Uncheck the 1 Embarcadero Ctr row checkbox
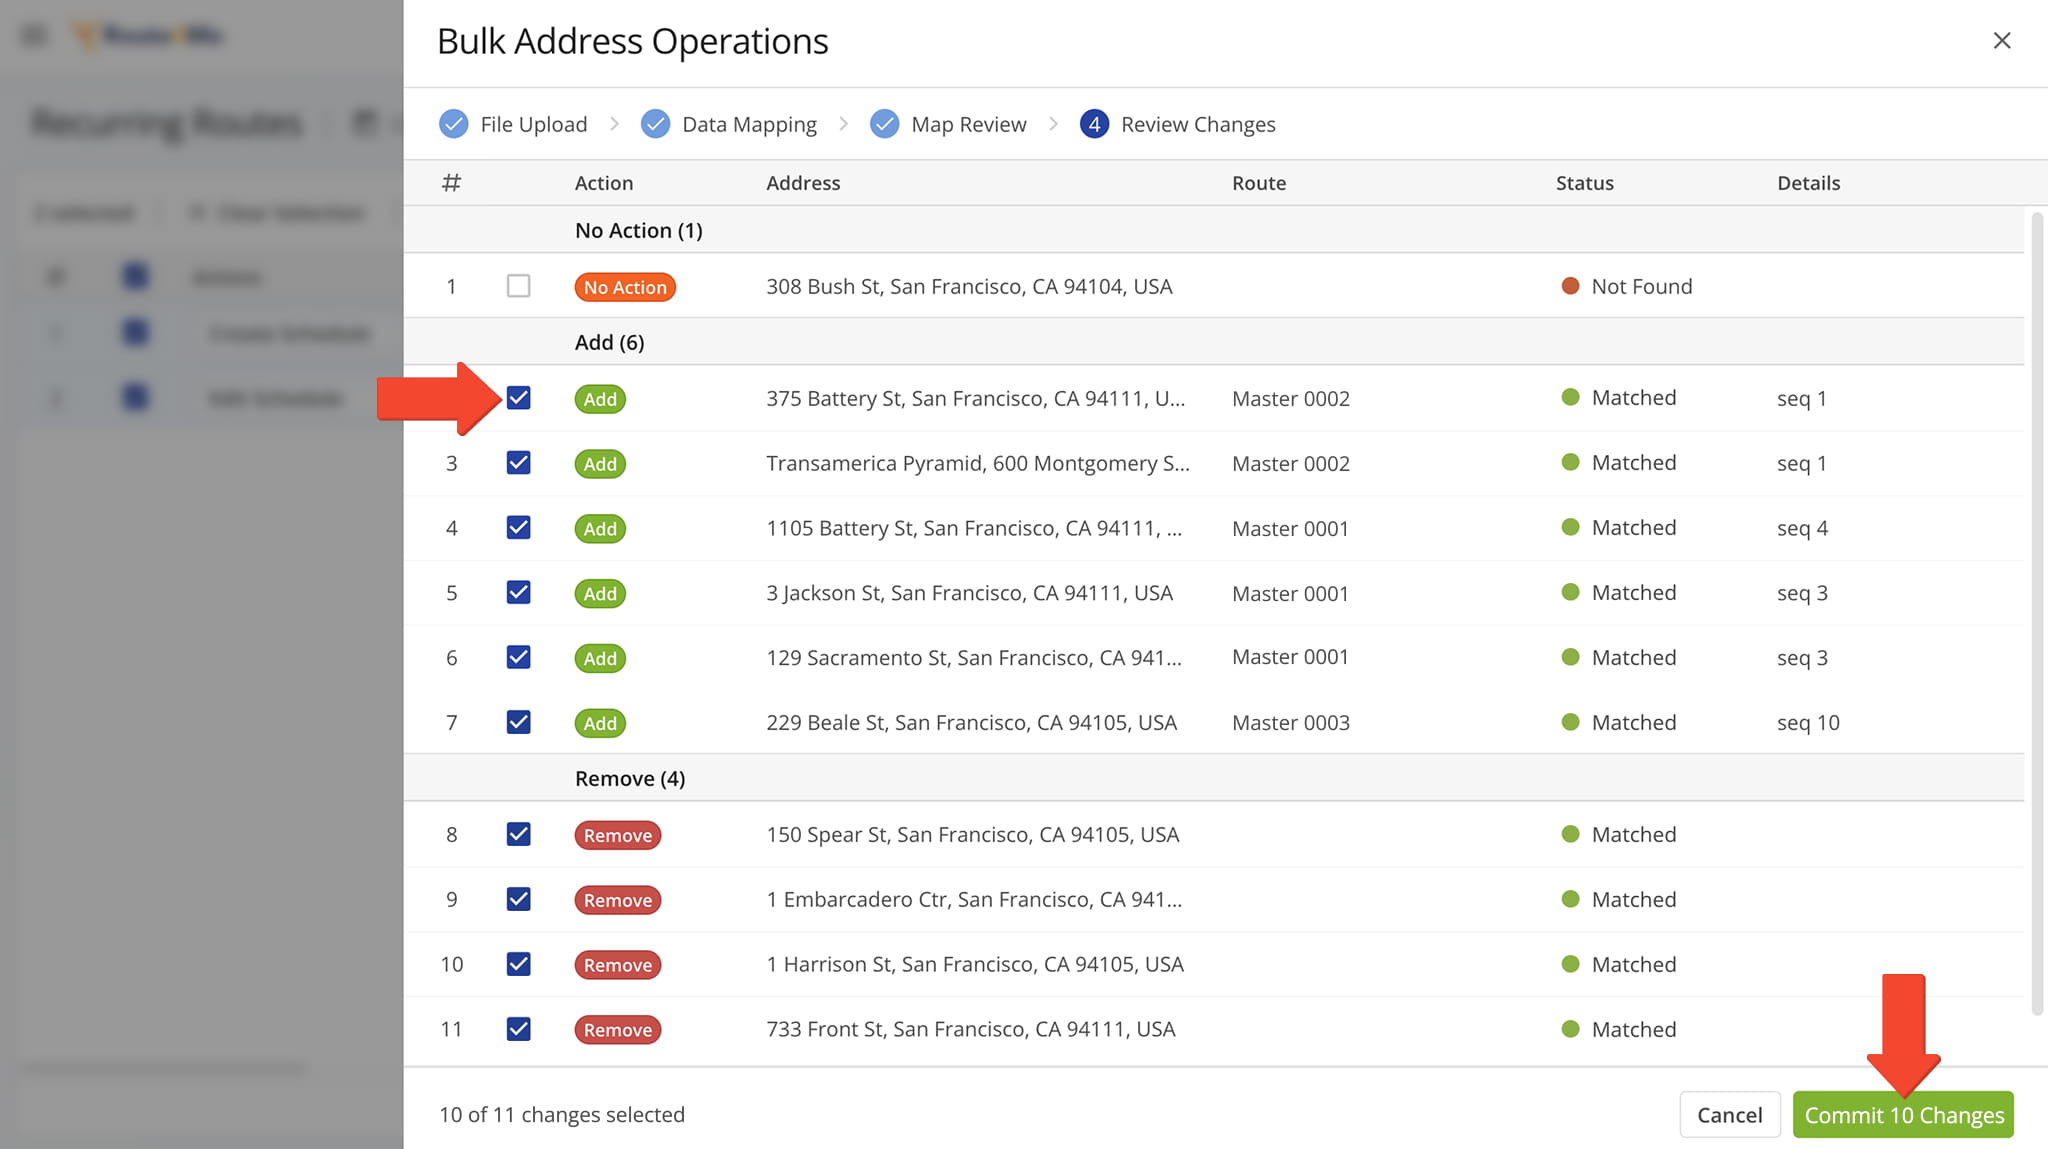The height and width of the screenshot is (1149, 2048). [518, 899]
